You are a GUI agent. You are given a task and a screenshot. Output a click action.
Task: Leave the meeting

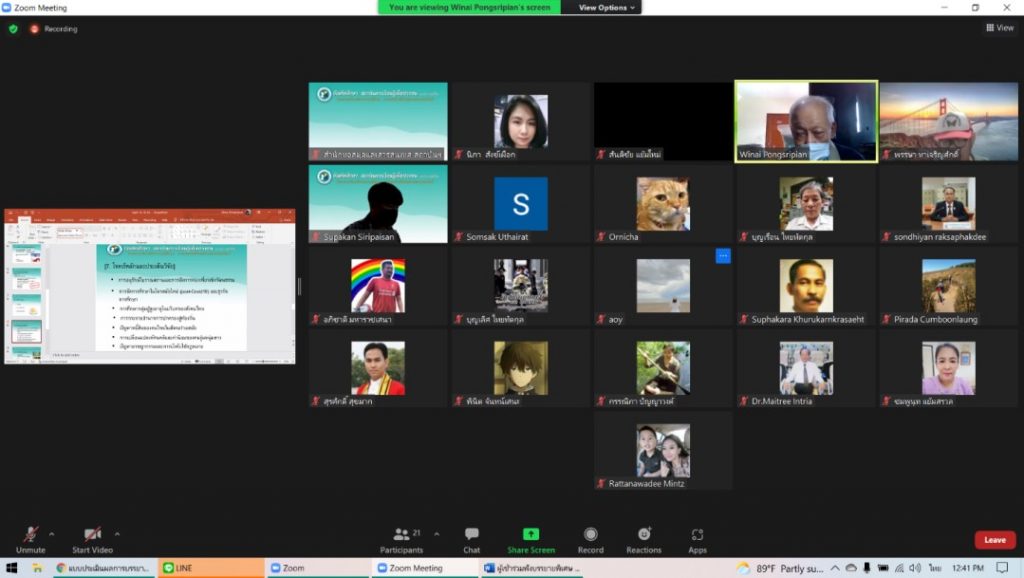point(994,540)
